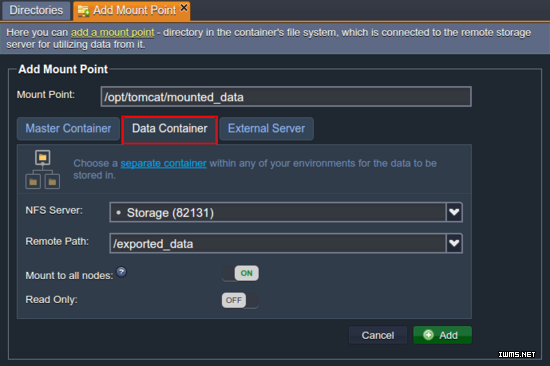This screenshot has width=550, height=366.
Task: Click the data container folder tree icon
Action: (43, 169)
